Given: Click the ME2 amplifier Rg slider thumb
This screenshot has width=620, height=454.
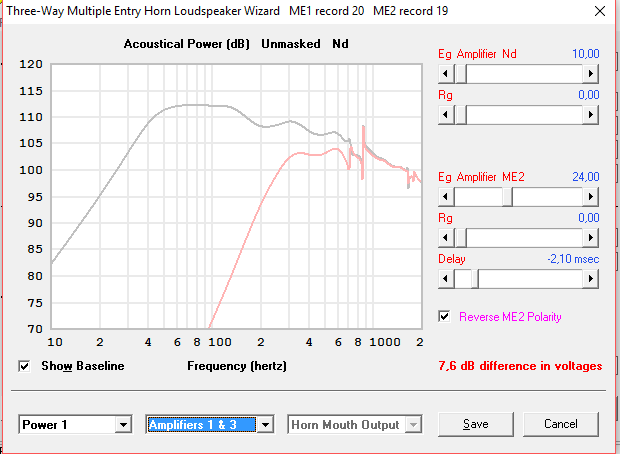Looking at the screenshot, I should (x=461, y=238).
